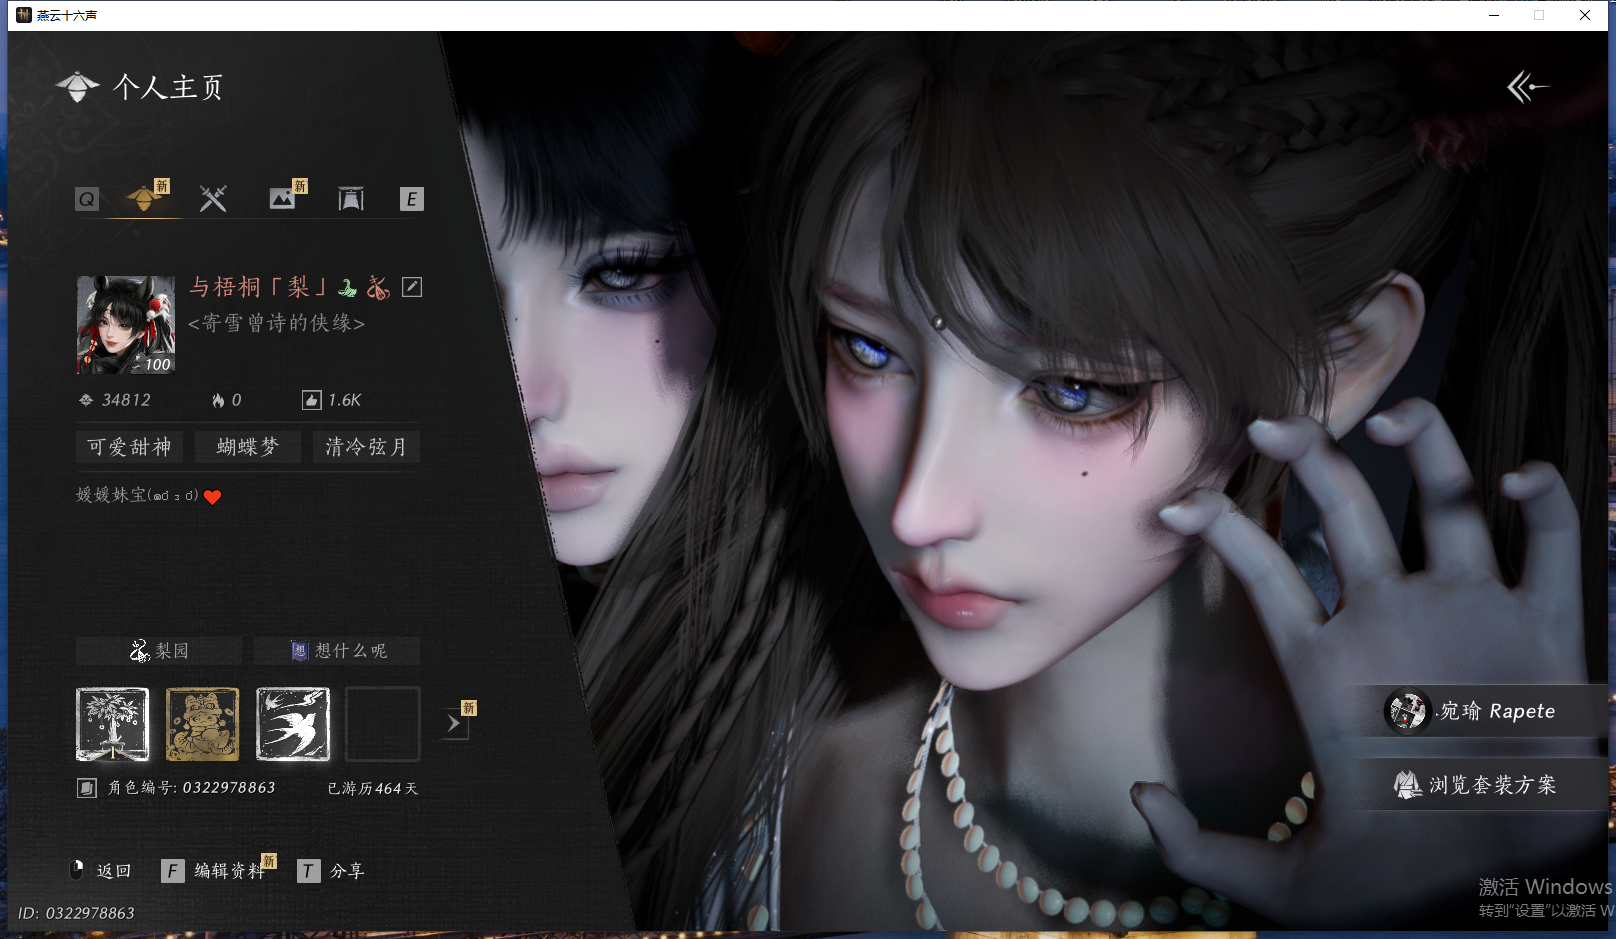Screen dimensions: 1616x939
Task: Click the pencil icon beside the player name
Action: pos(412,287)
